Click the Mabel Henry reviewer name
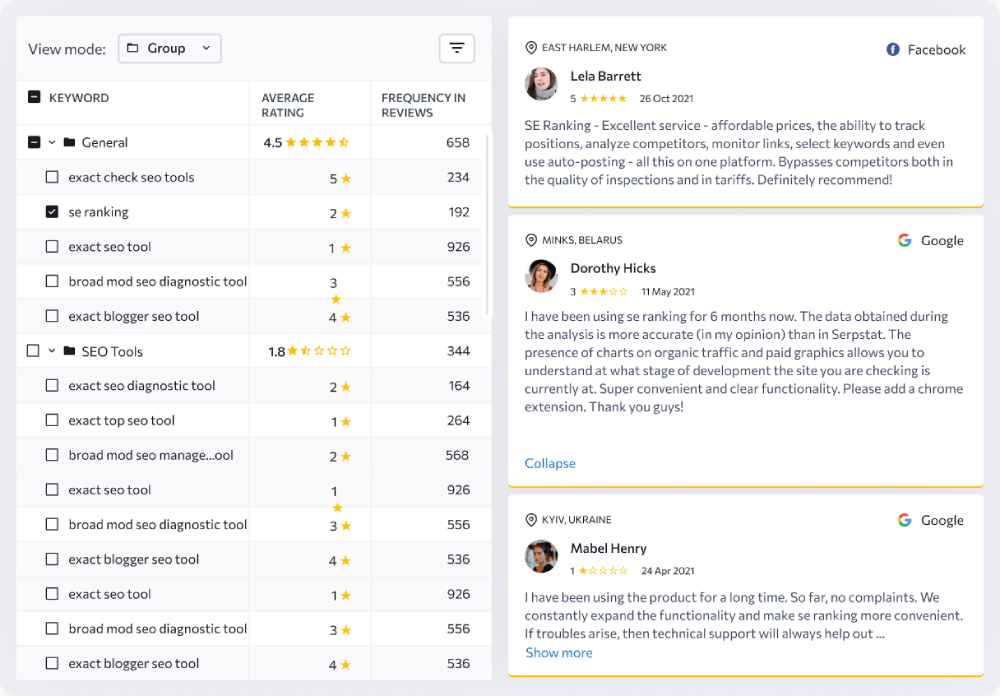The height and width of the screenshot is (696, 1000). tap(608, 549)
